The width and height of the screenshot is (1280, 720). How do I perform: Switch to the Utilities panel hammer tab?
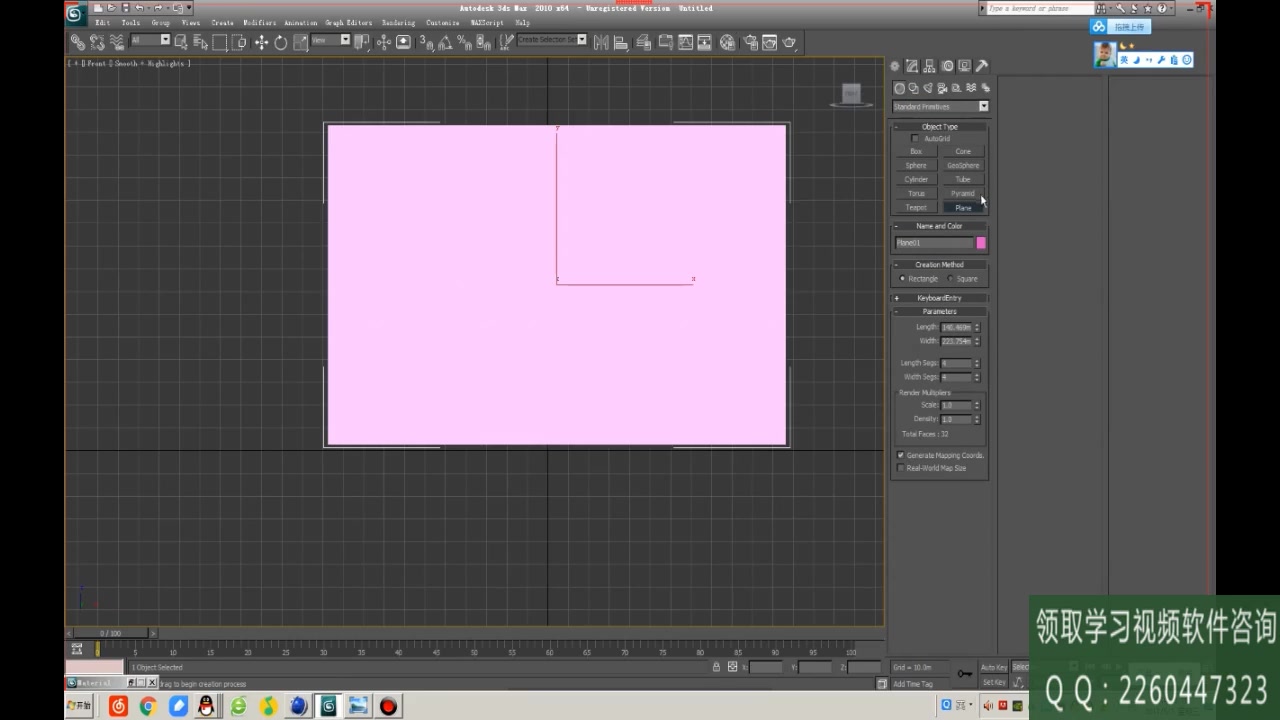coord(982,66)
